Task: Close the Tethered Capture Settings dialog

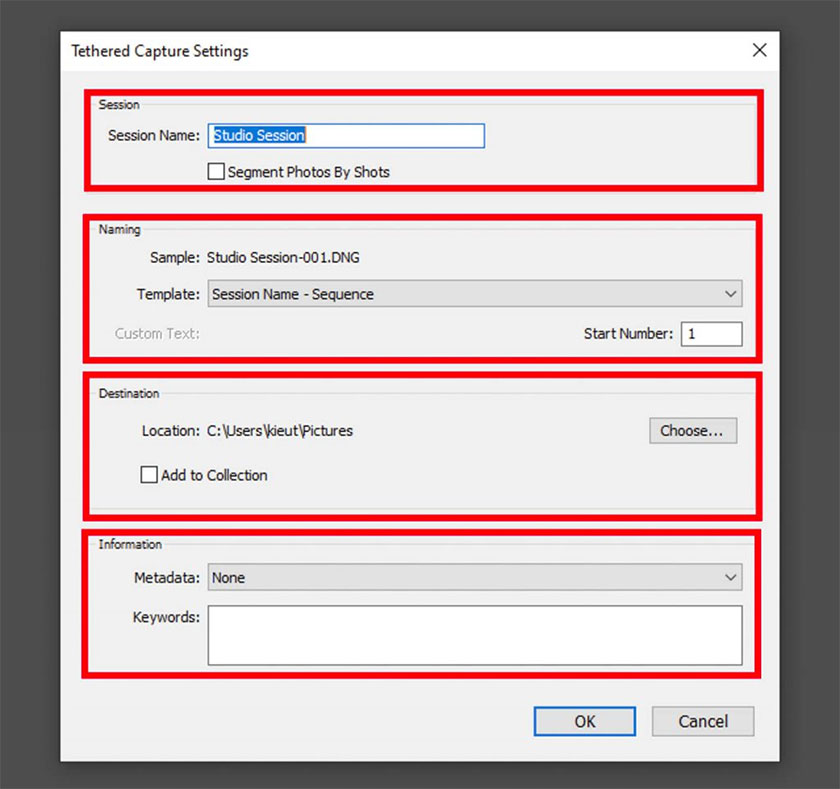Action: 759,50
